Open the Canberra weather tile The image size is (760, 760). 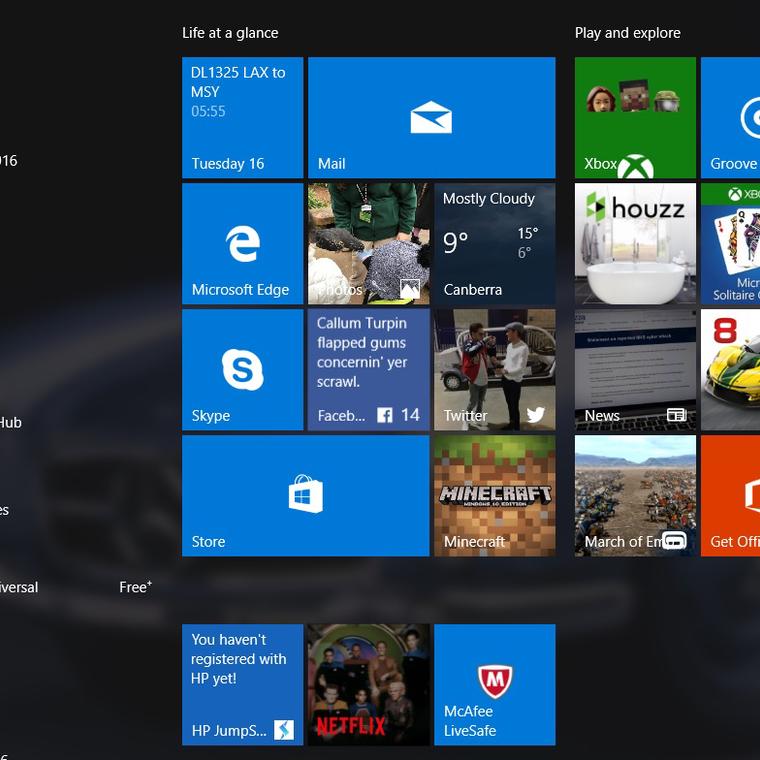coord(494,244)
